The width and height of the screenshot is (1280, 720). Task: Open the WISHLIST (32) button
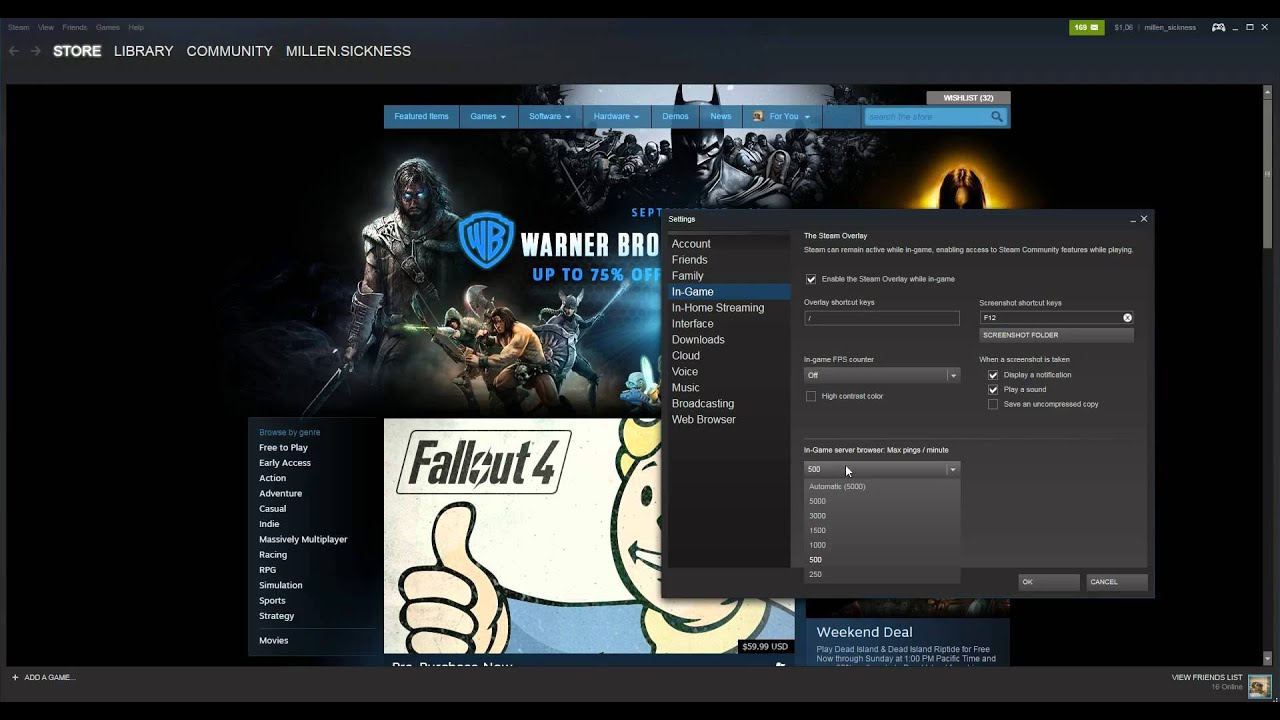click(x=968, y=98)
